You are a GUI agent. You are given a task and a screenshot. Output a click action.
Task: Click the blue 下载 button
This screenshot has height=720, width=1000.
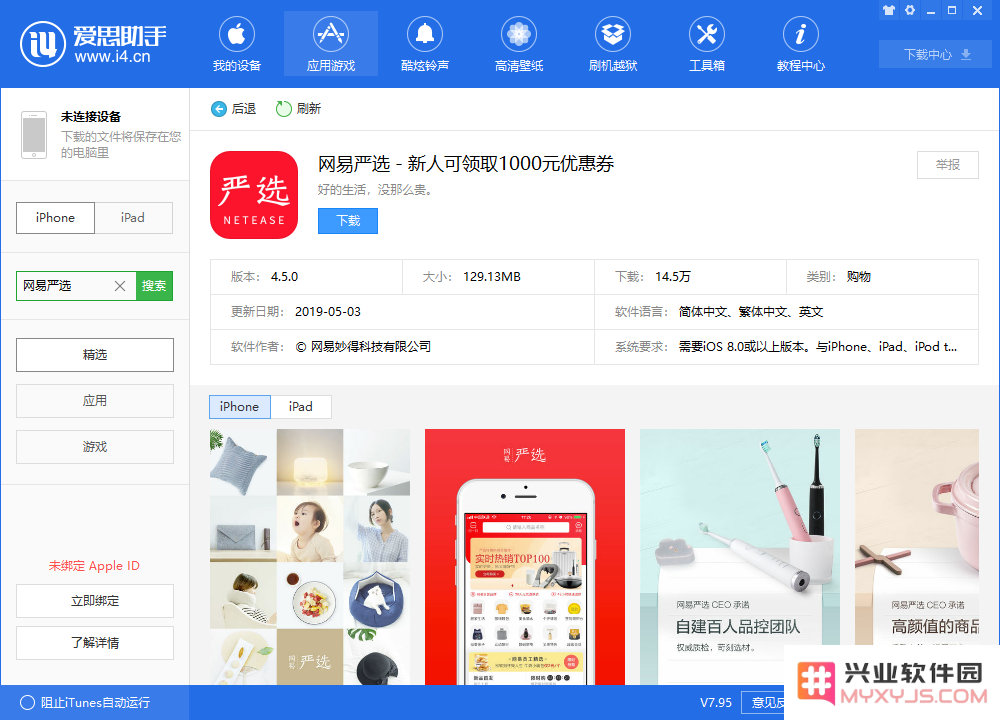(x=348, y=221)
